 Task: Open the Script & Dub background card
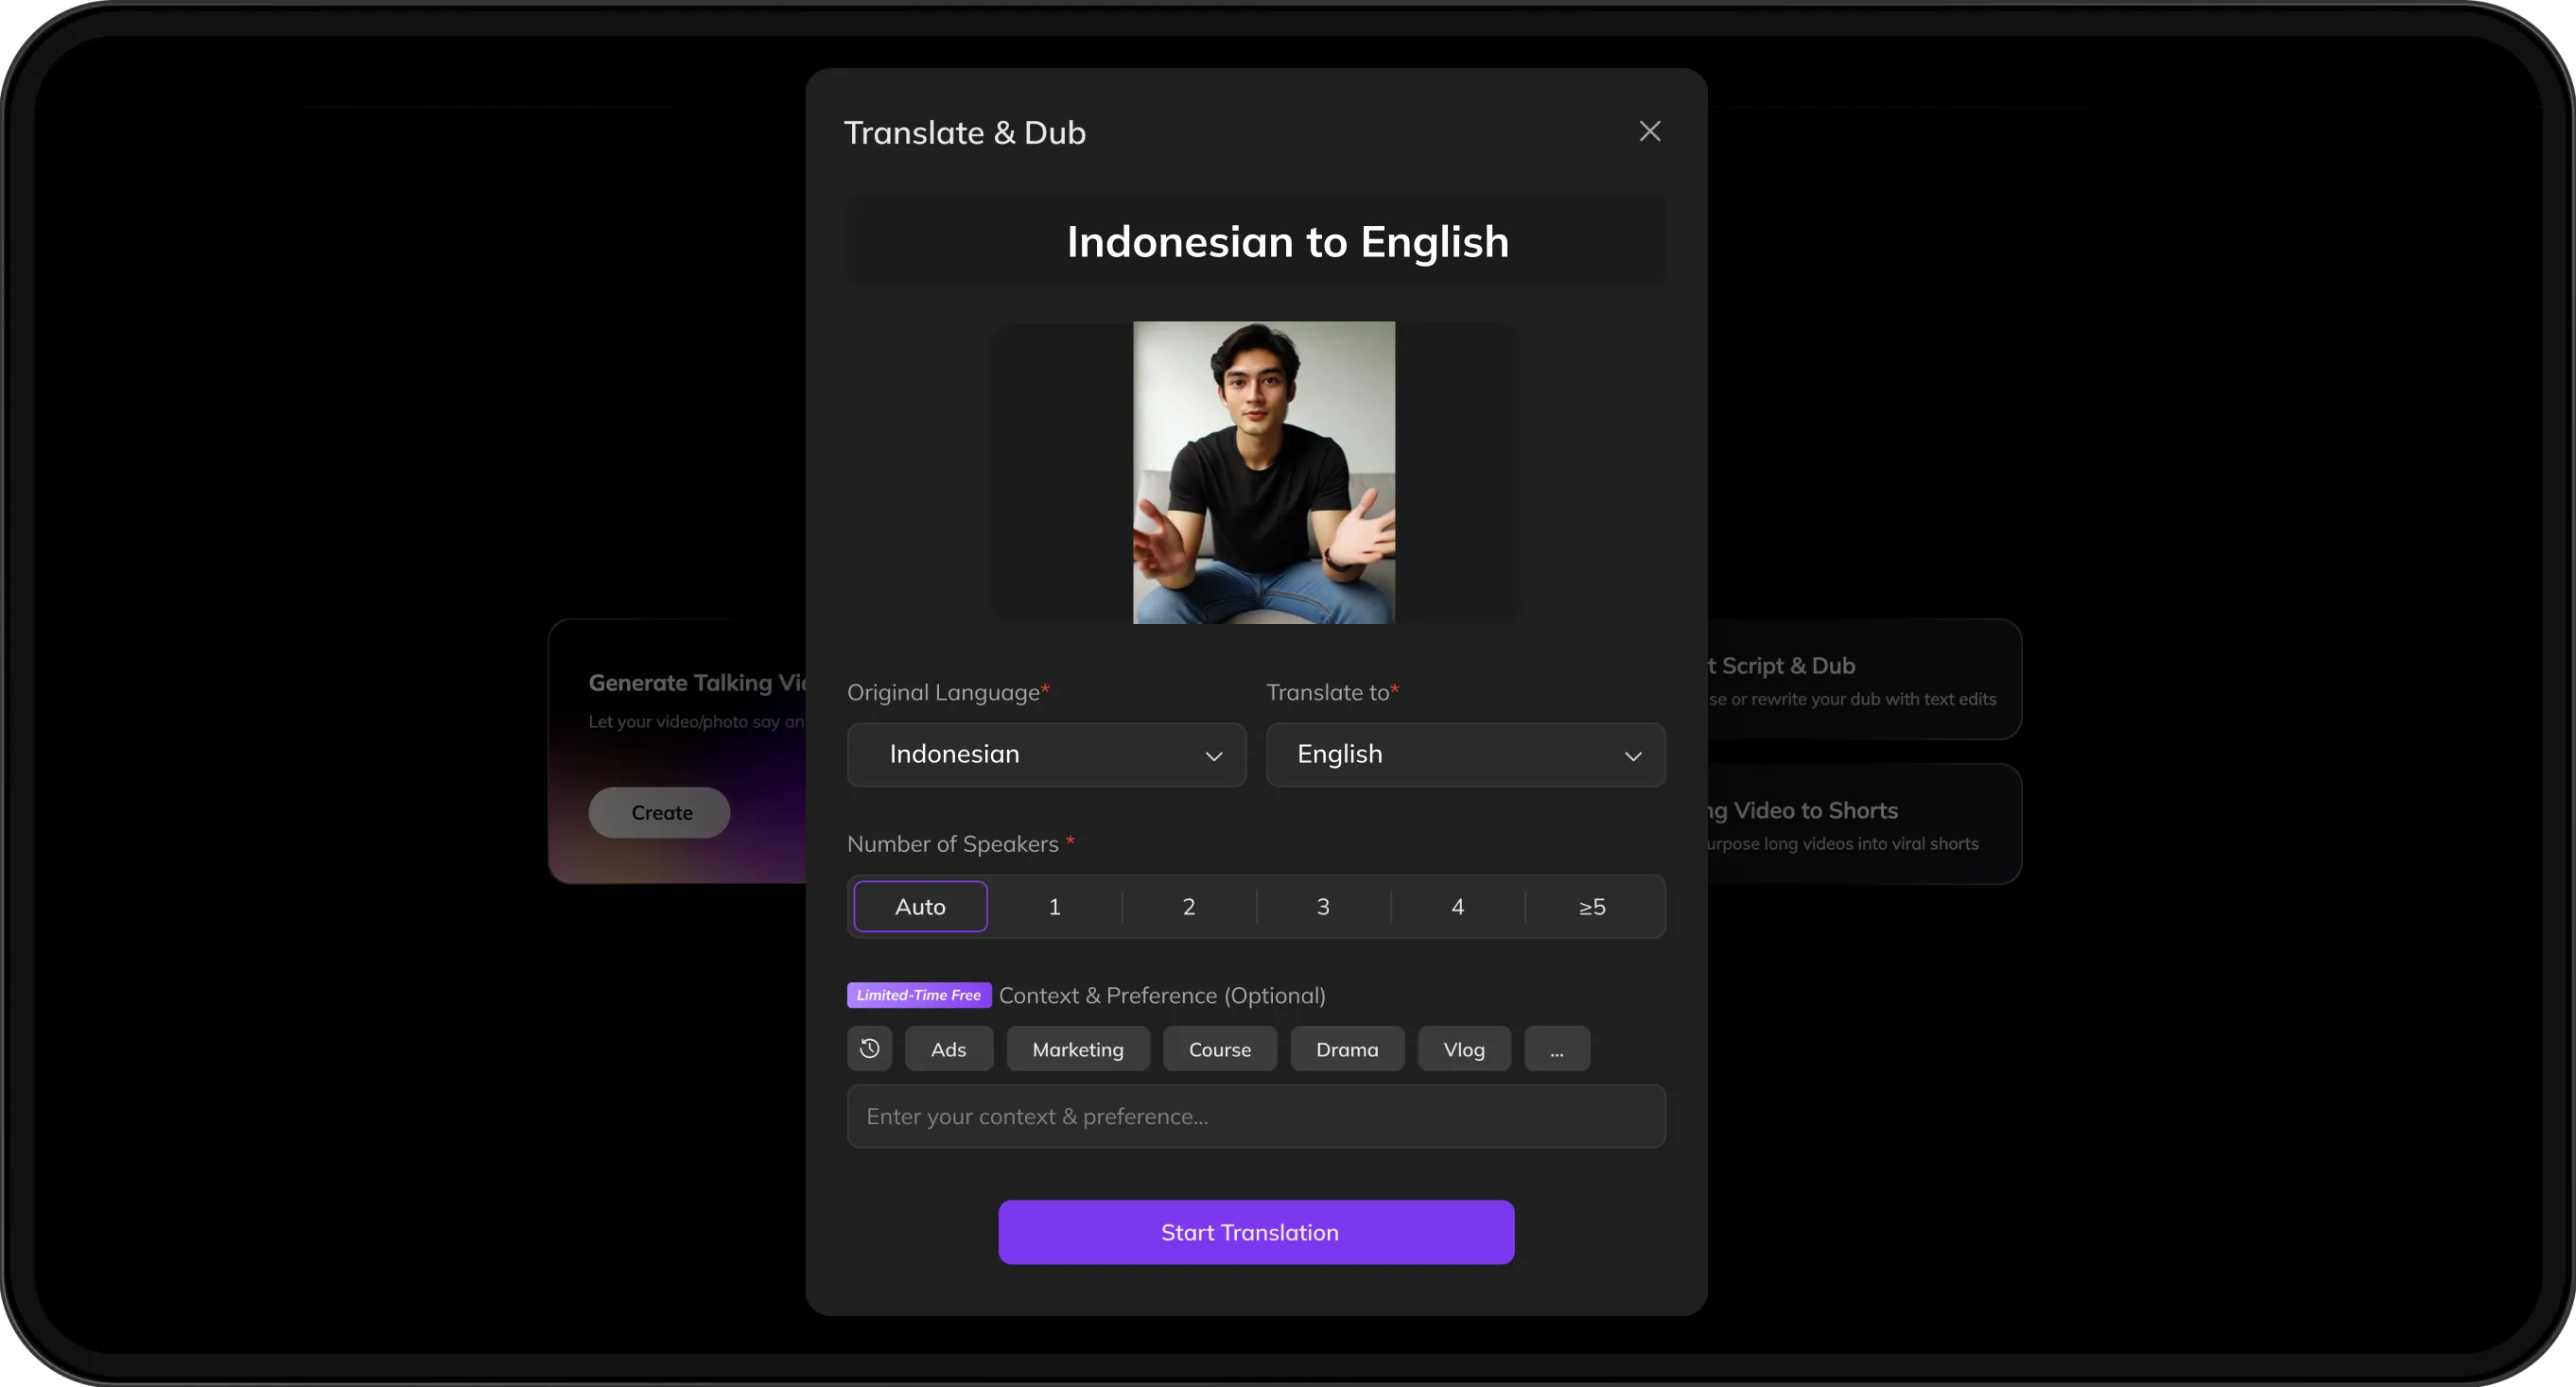pos(1863,679)
